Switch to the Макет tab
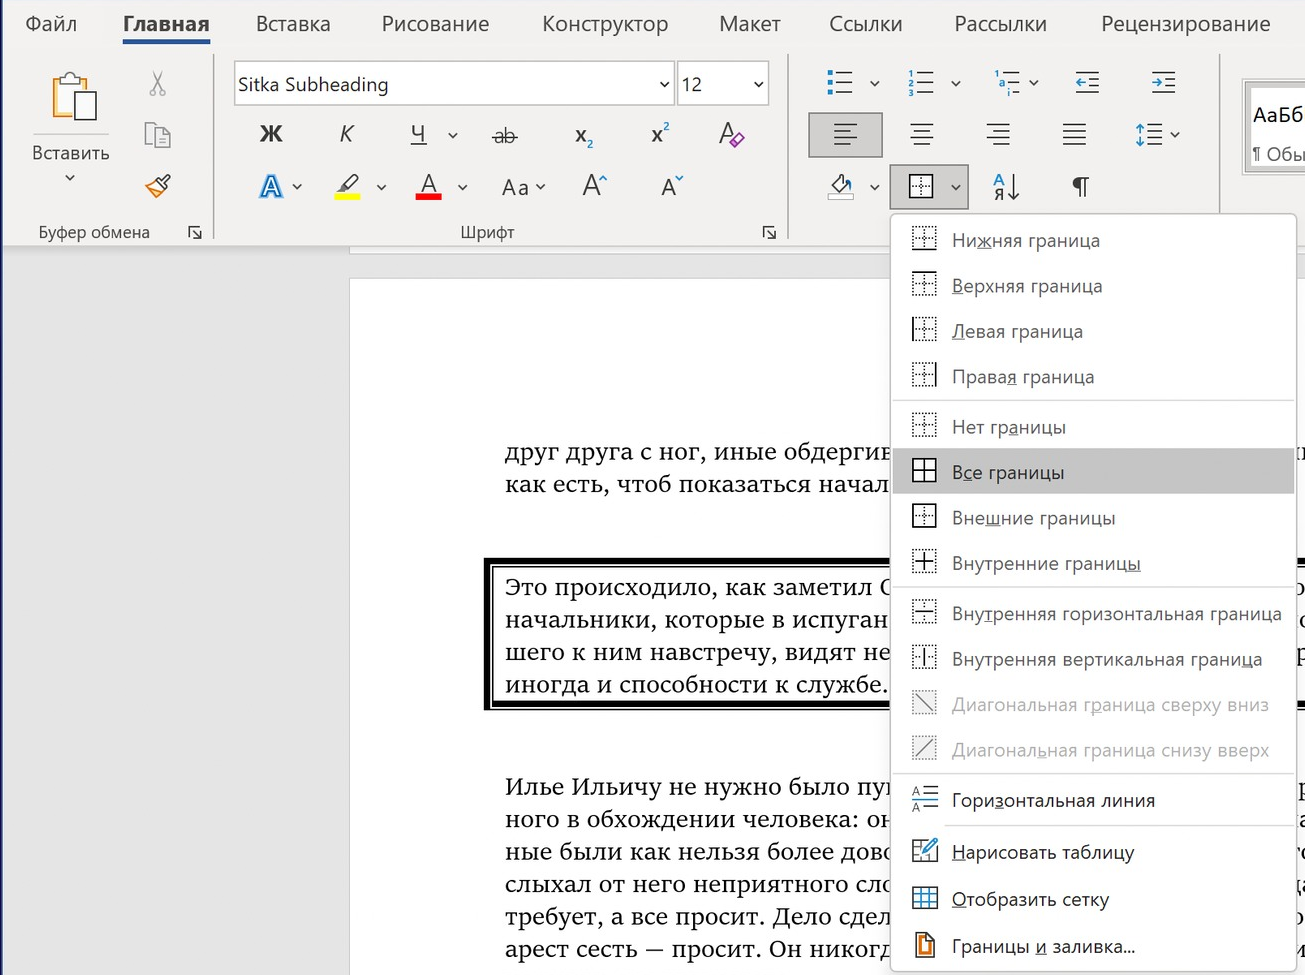The width and height of the screenshot is (1305, 975). tap(750, 24)
